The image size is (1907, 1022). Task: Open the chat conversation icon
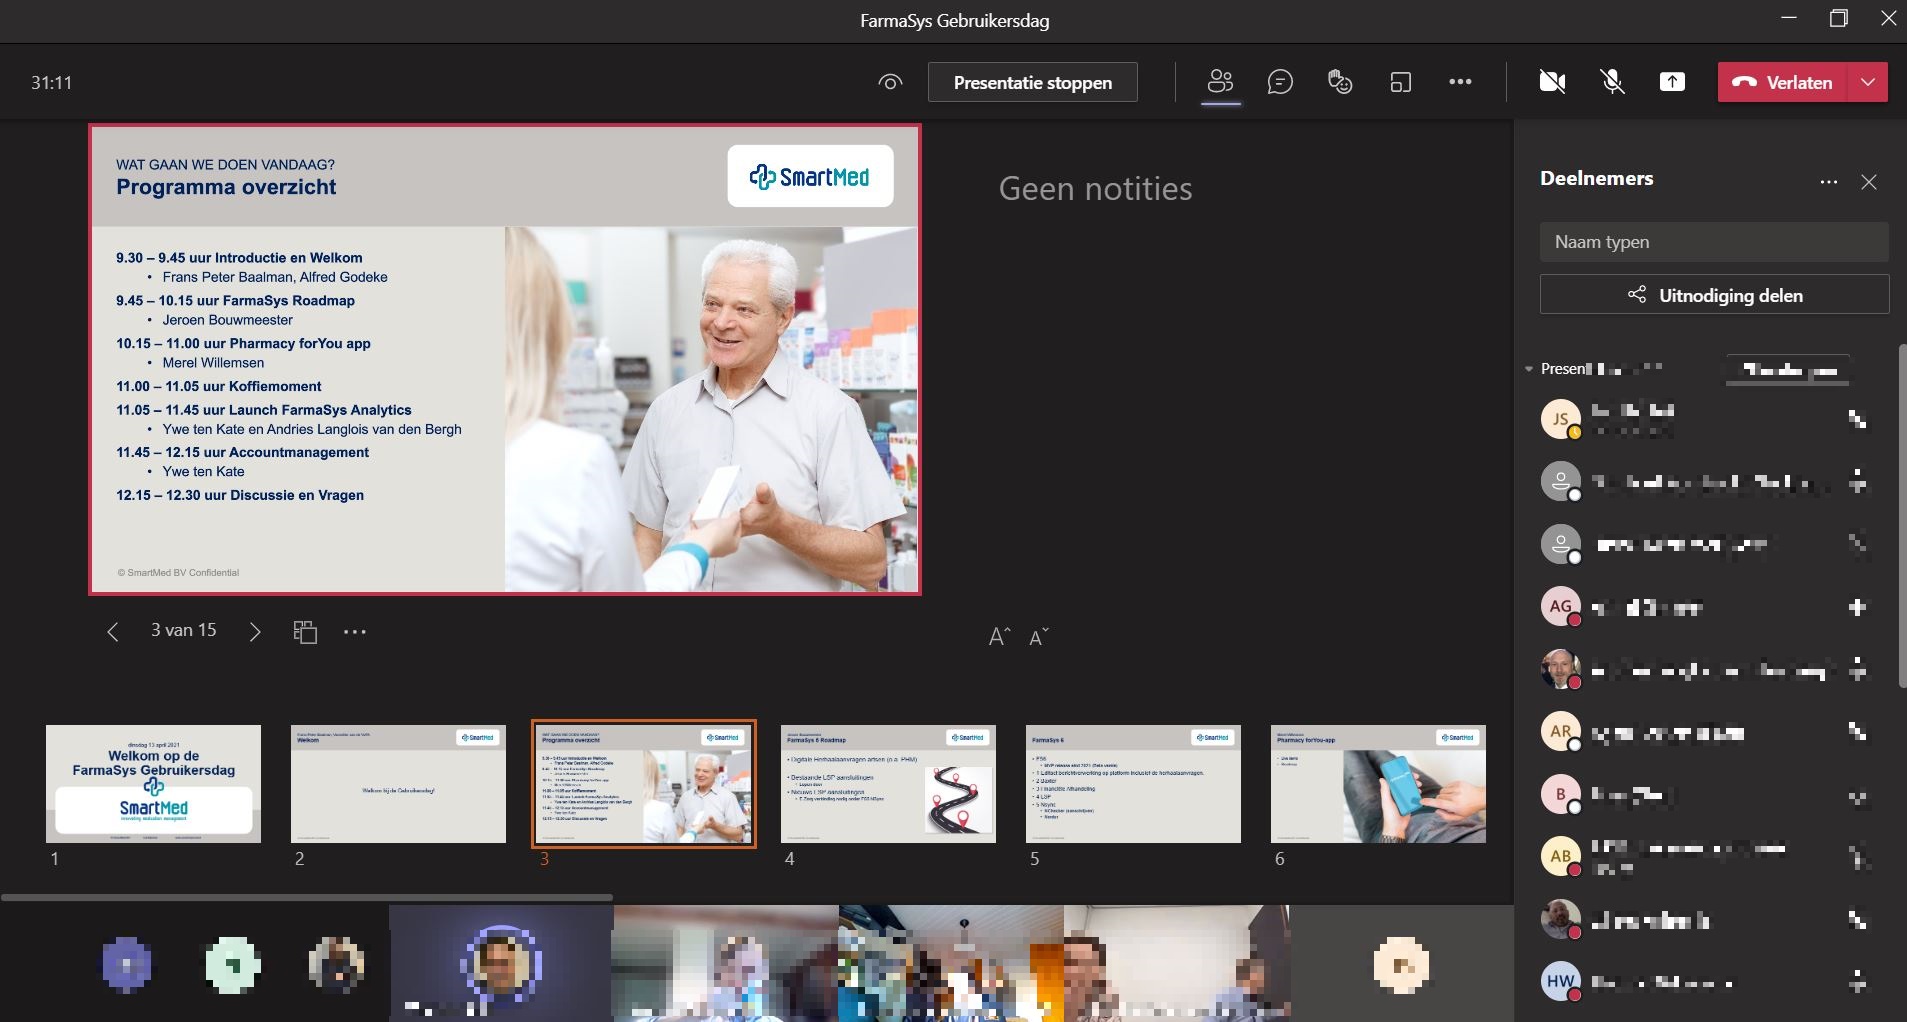[x=1280, y=82]
